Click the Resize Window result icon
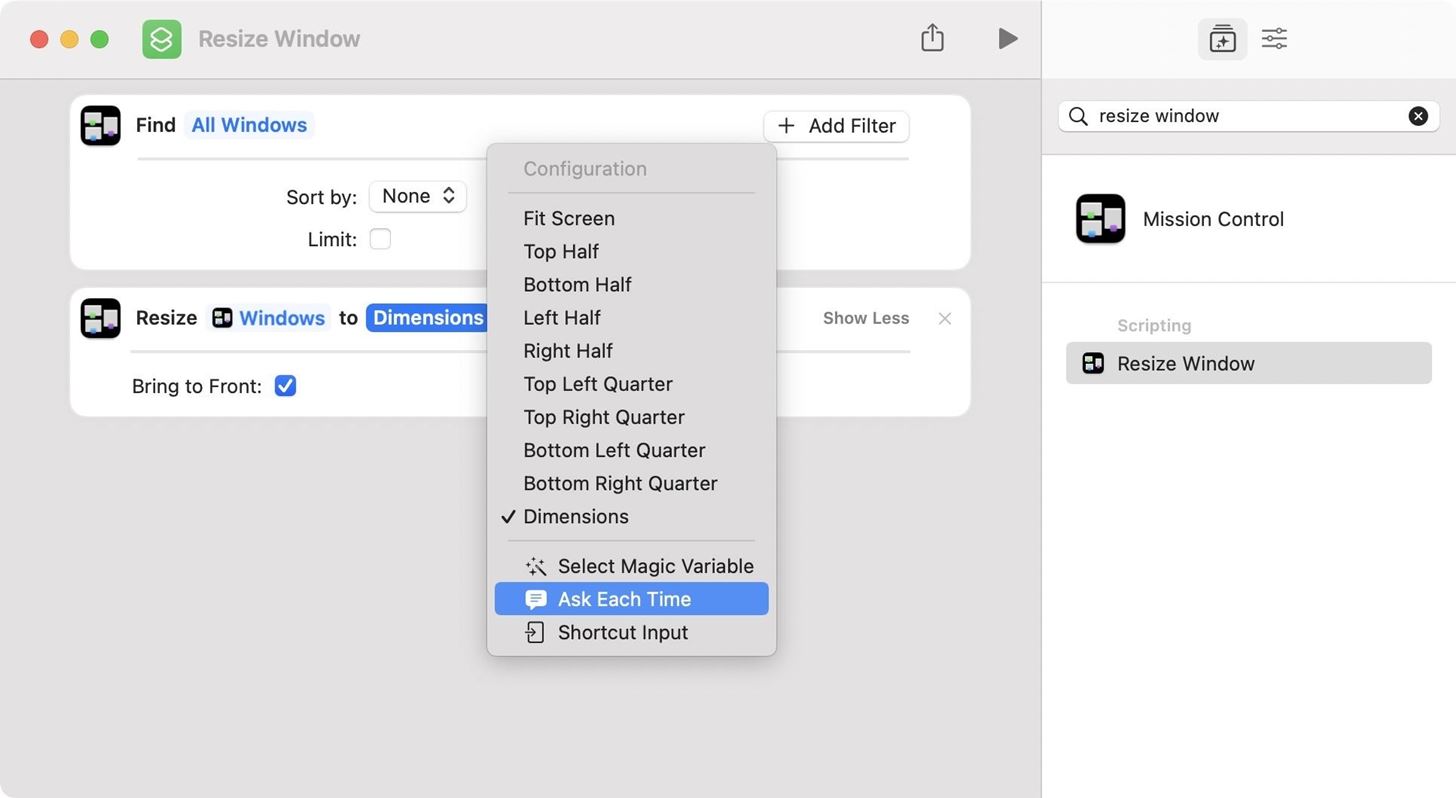 [1093, 363]
